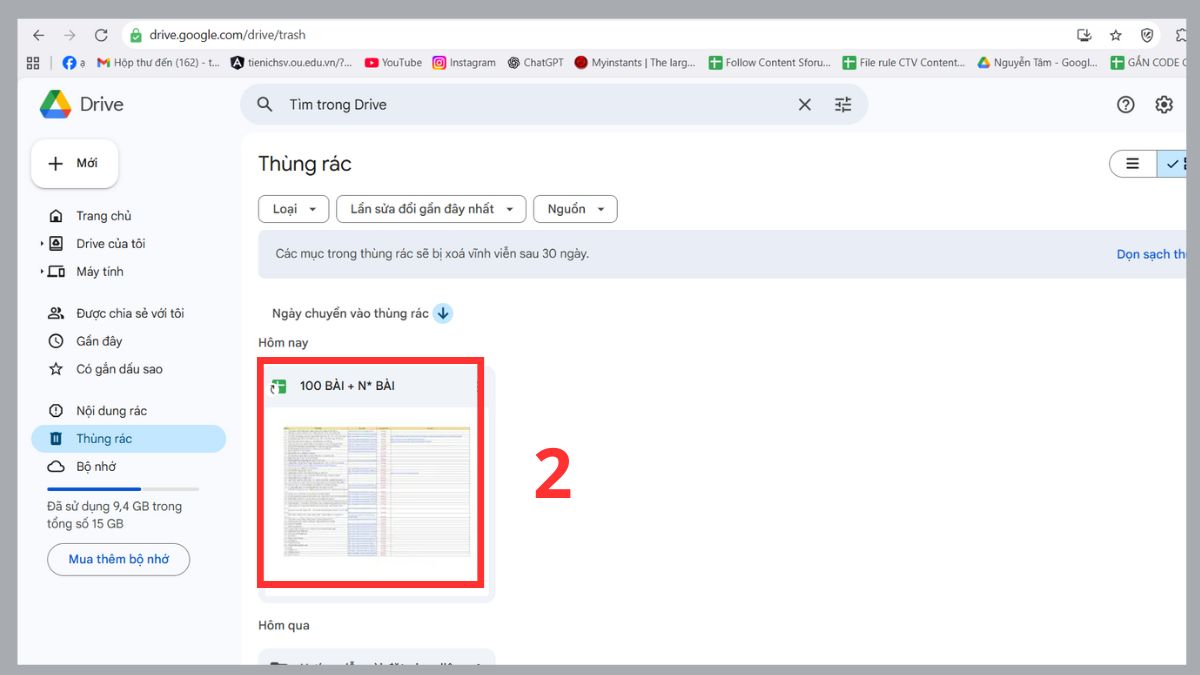Expand the 'Drive của tôi' tree arrow
Viewport: 1200px width, 675px height.
[42, 244]
